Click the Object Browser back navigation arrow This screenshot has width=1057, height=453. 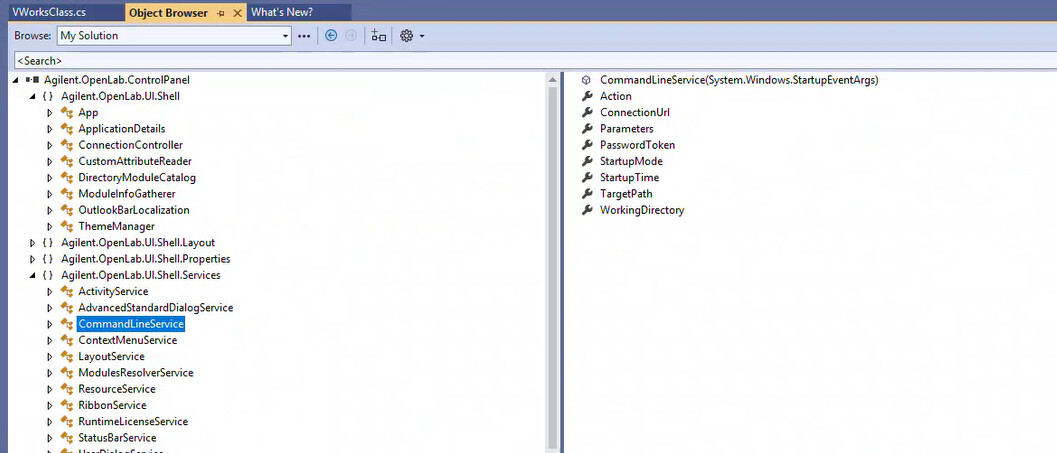(330, 36)
